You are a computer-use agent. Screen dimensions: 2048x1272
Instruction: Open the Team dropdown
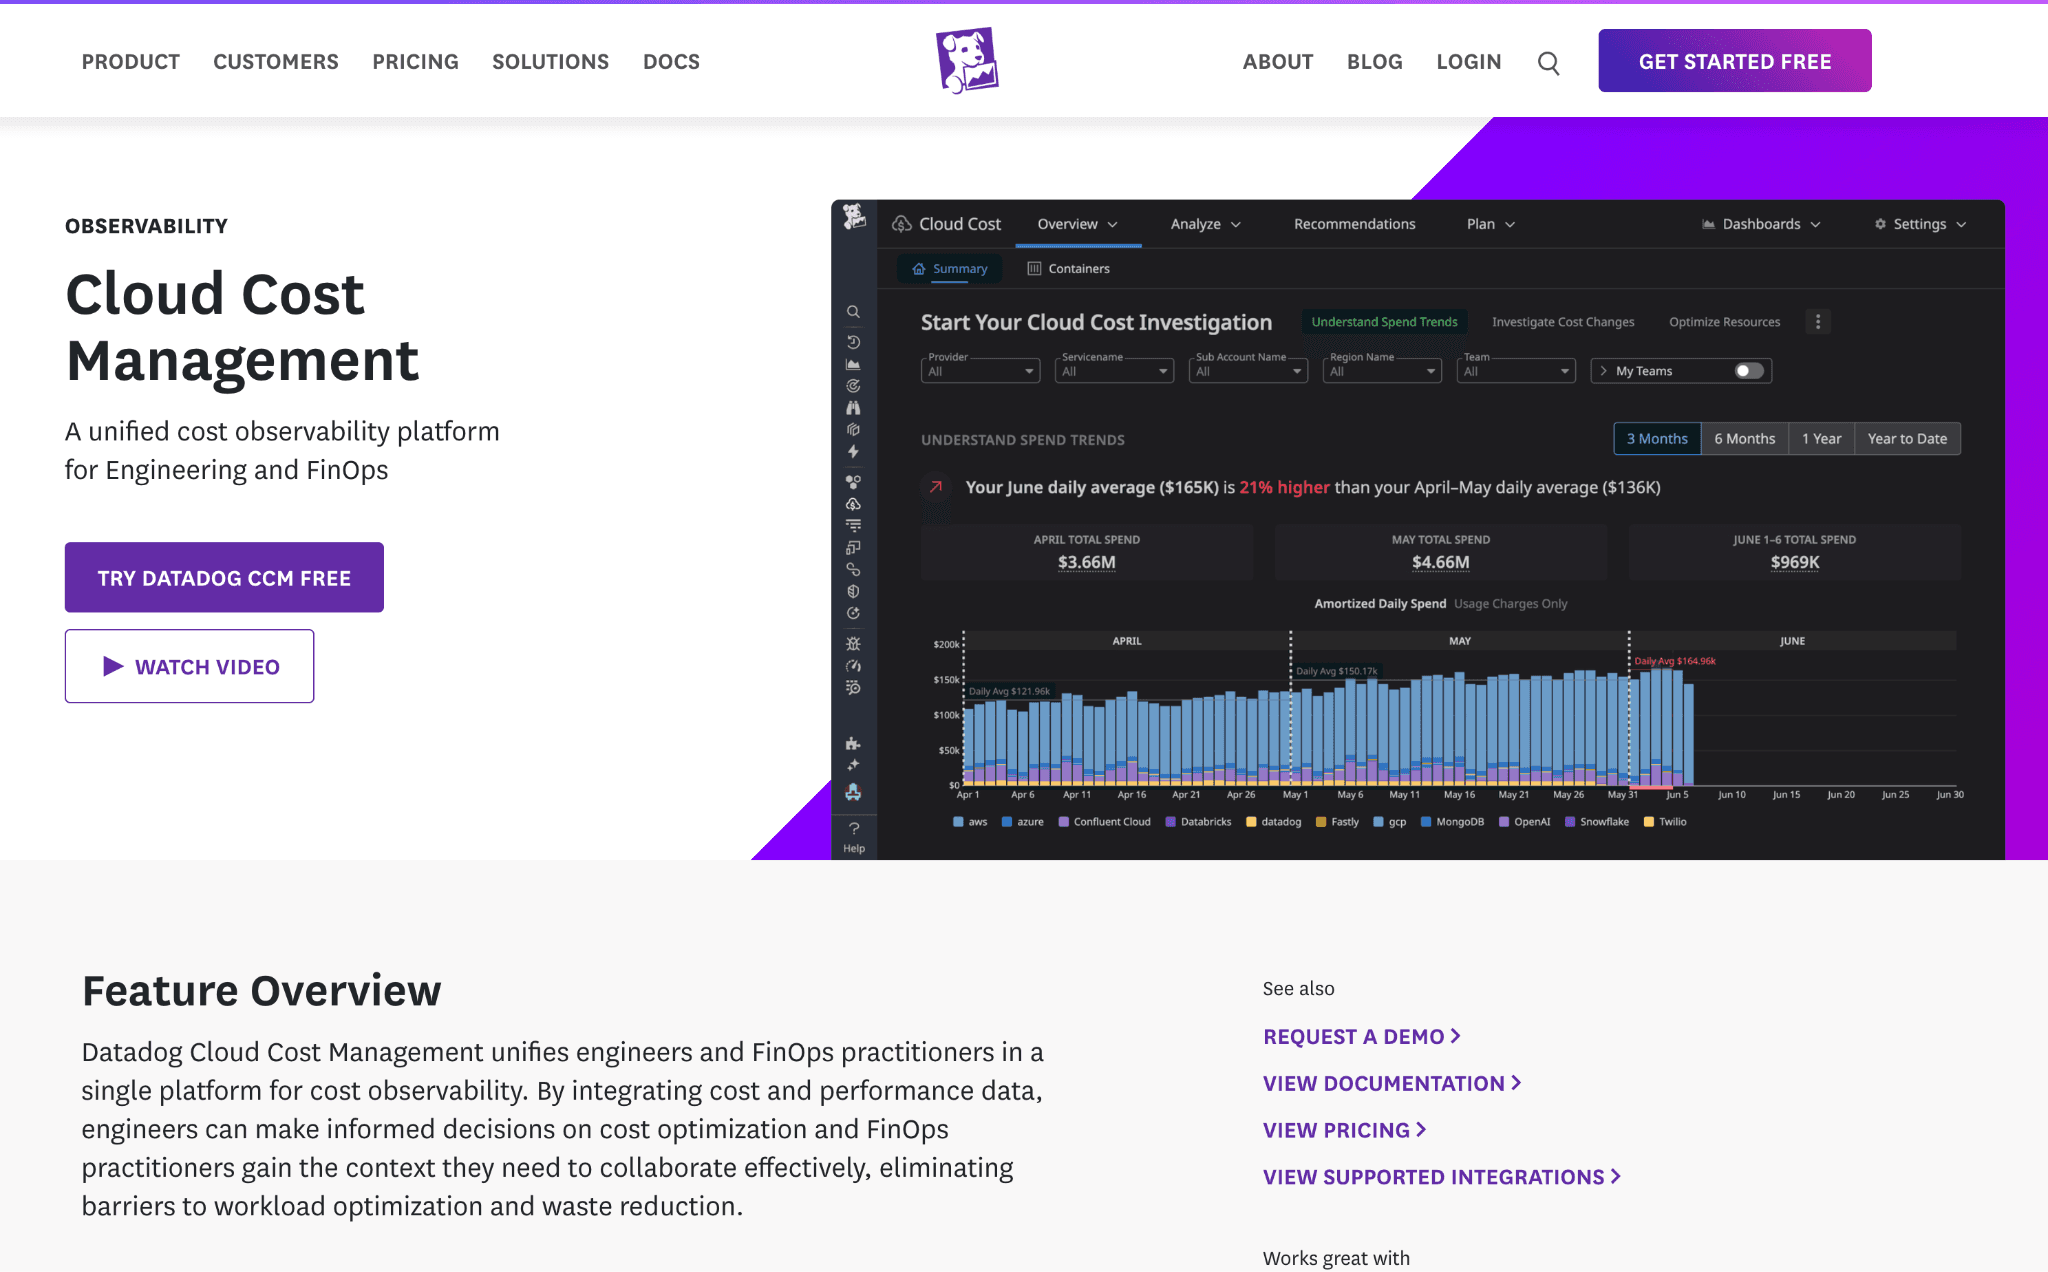click(x=1516, y=371)
